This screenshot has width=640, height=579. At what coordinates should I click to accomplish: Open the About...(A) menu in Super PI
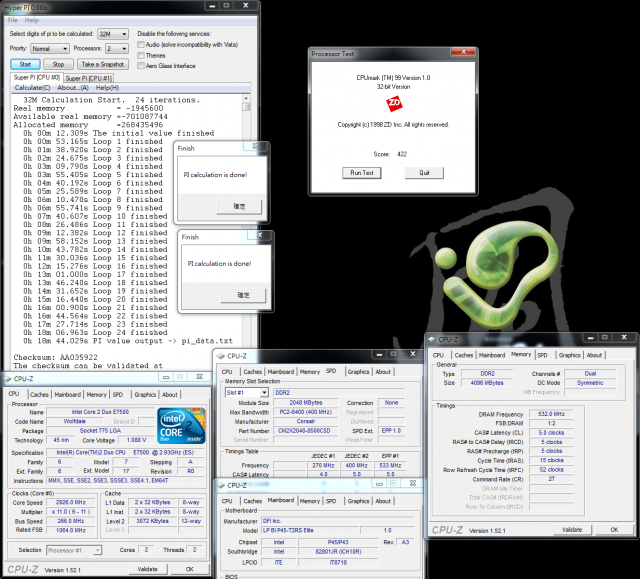click(73, 88)
